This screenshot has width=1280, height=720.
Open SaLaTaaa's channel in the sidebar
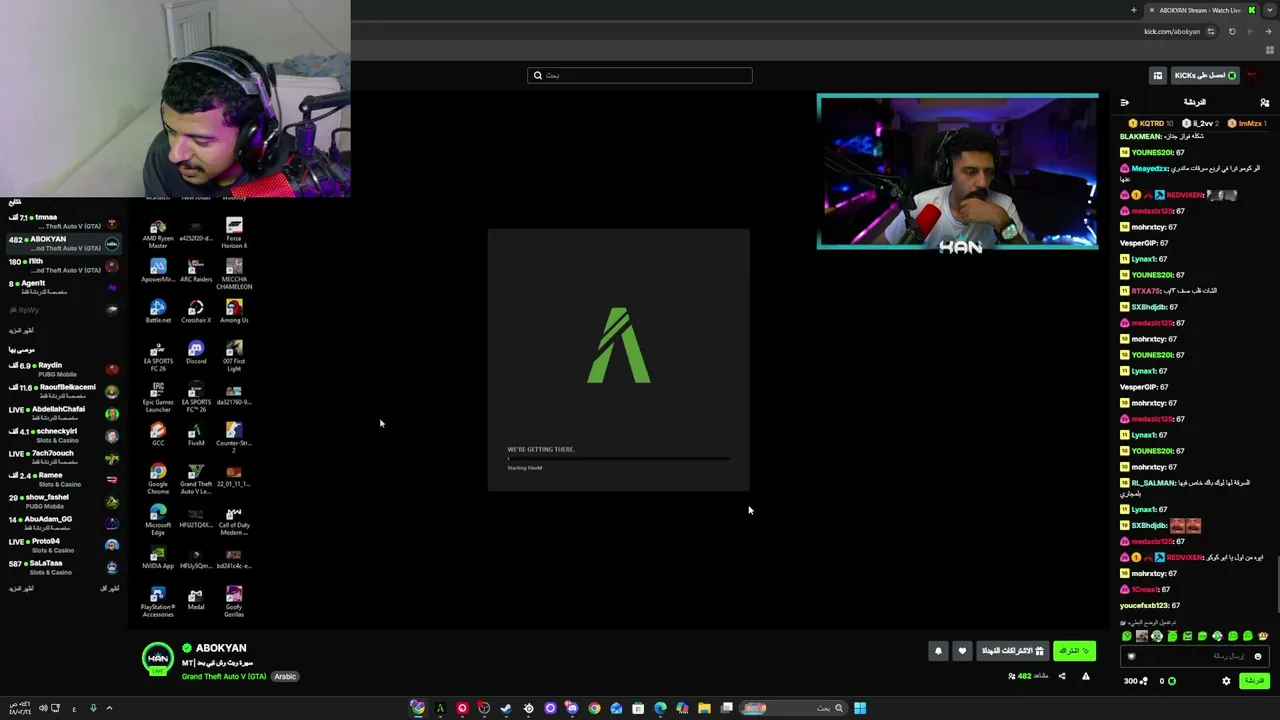(x=64, y=568)
